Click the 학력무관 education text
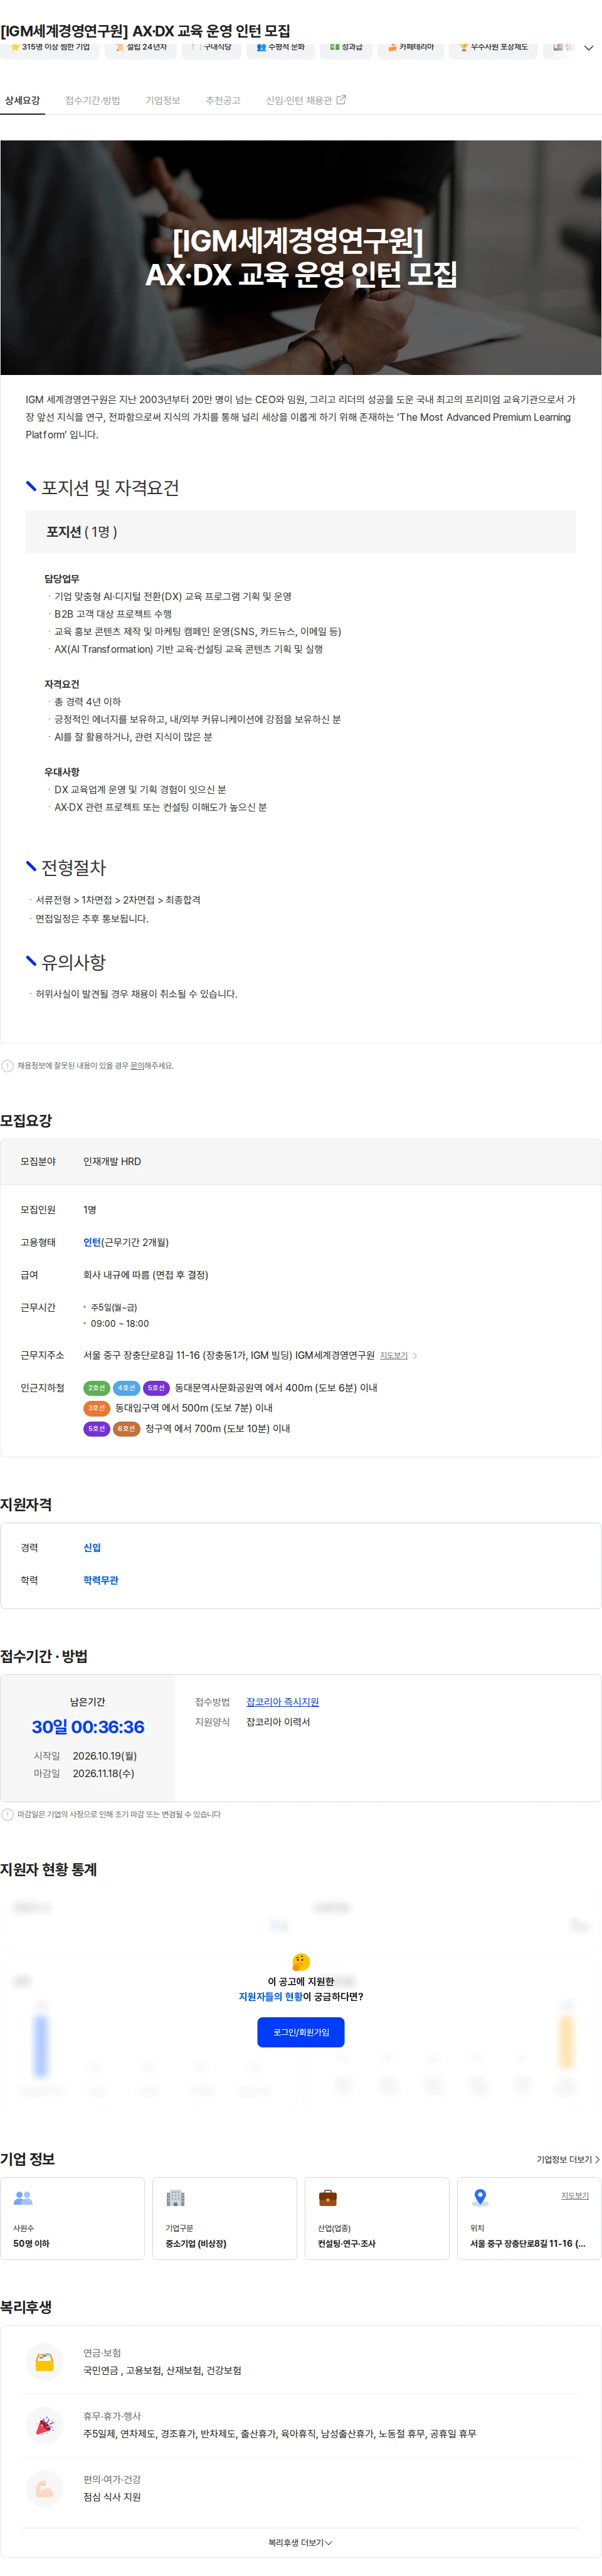 [101, 1580]
